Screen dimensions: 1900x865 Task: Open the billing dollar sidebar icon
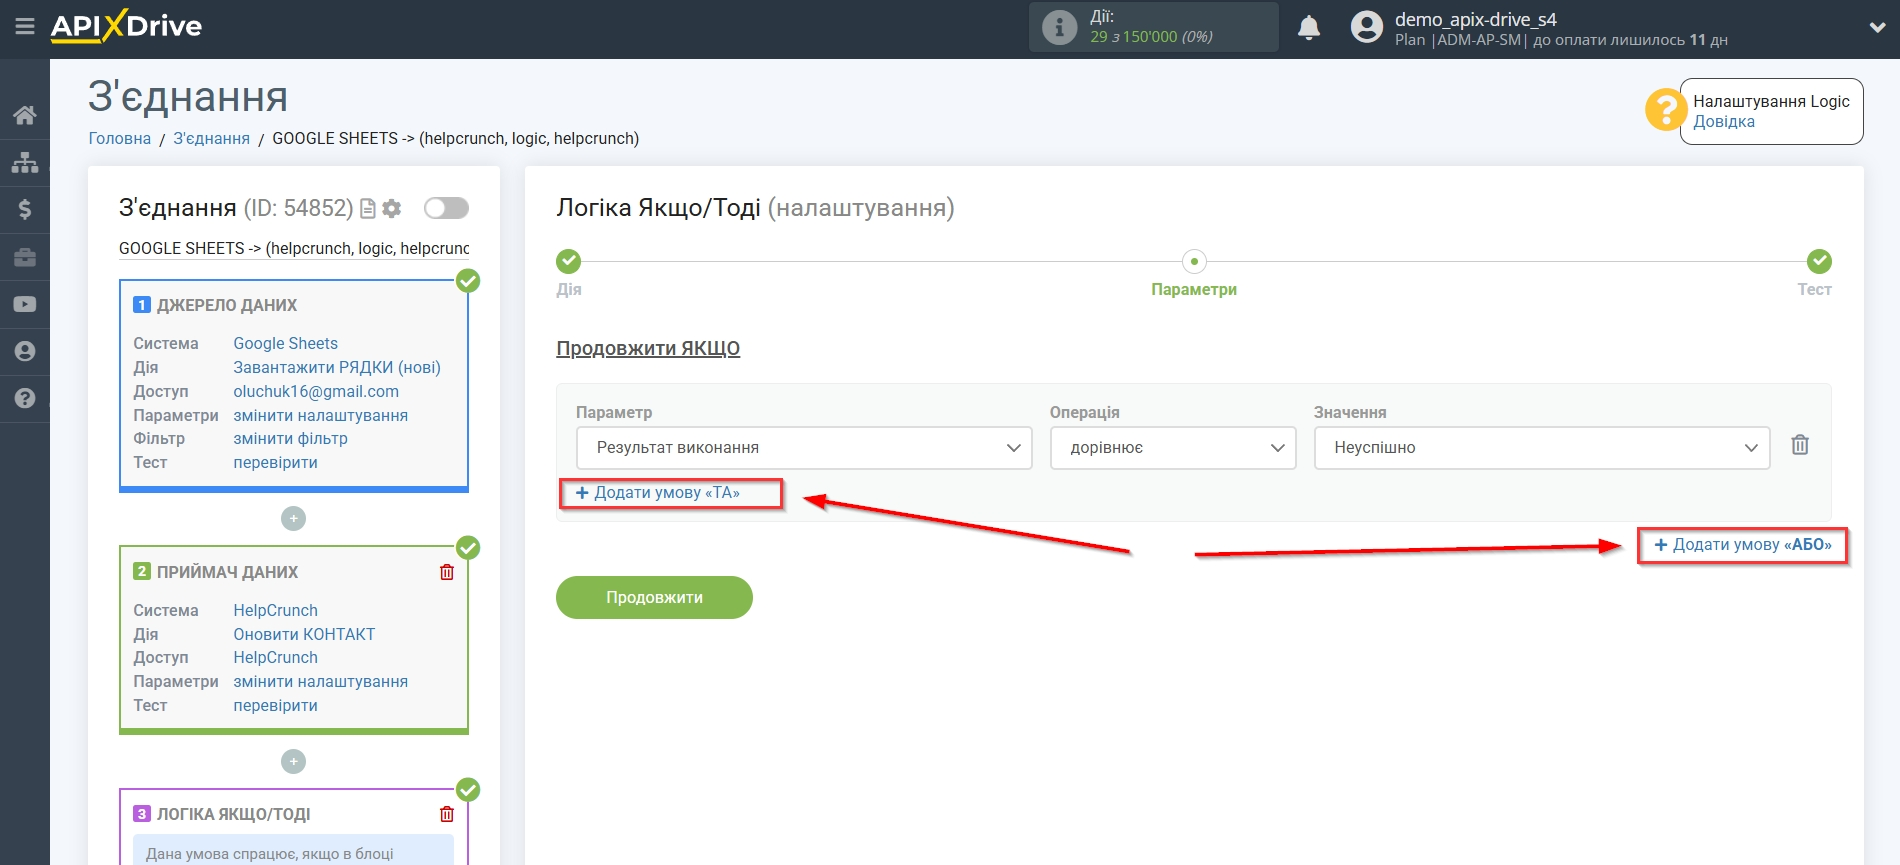click(x=25, y=209)
